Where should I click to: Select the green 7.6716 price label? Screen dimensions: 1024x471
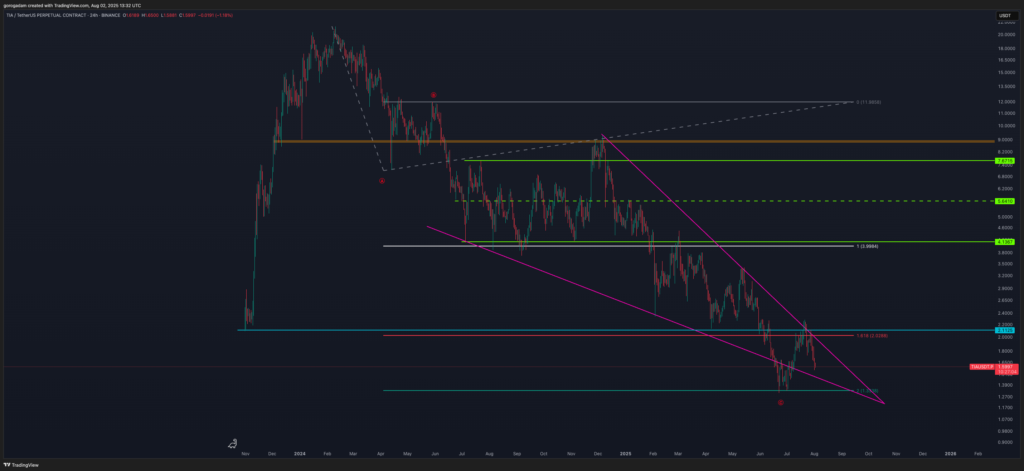(1005, 160)
